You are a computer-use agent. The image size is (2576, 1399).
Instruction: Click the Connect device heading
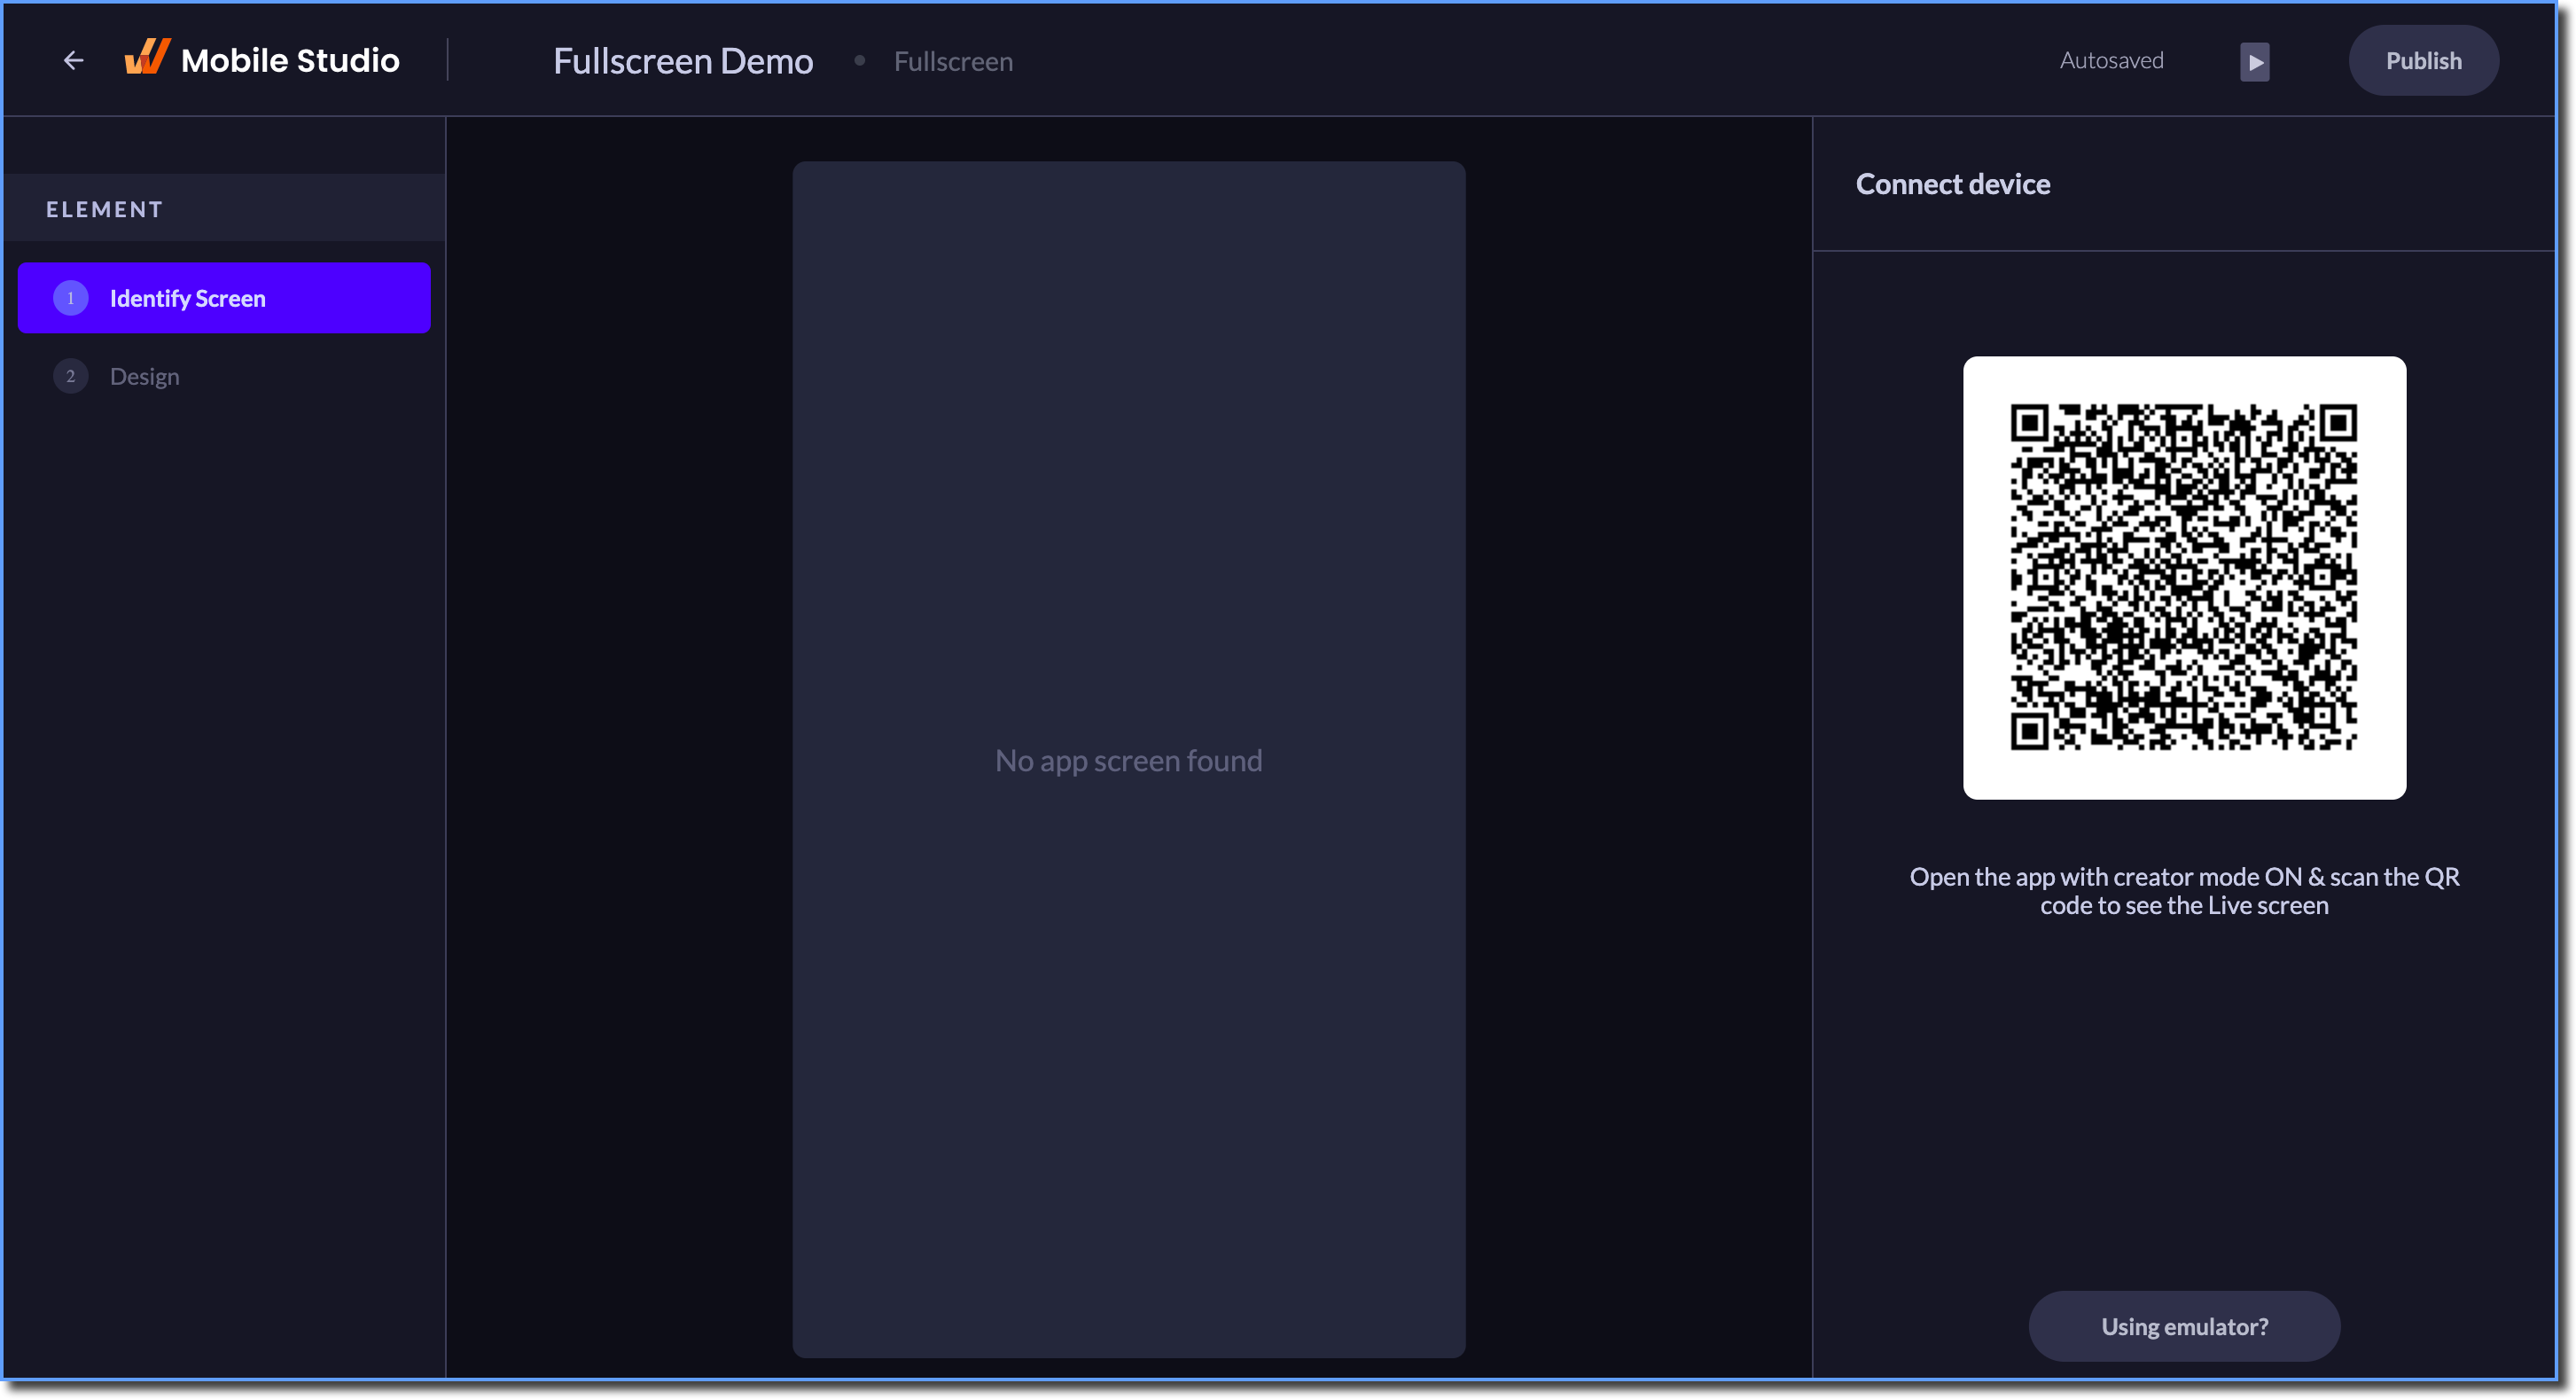(1952, 184)
